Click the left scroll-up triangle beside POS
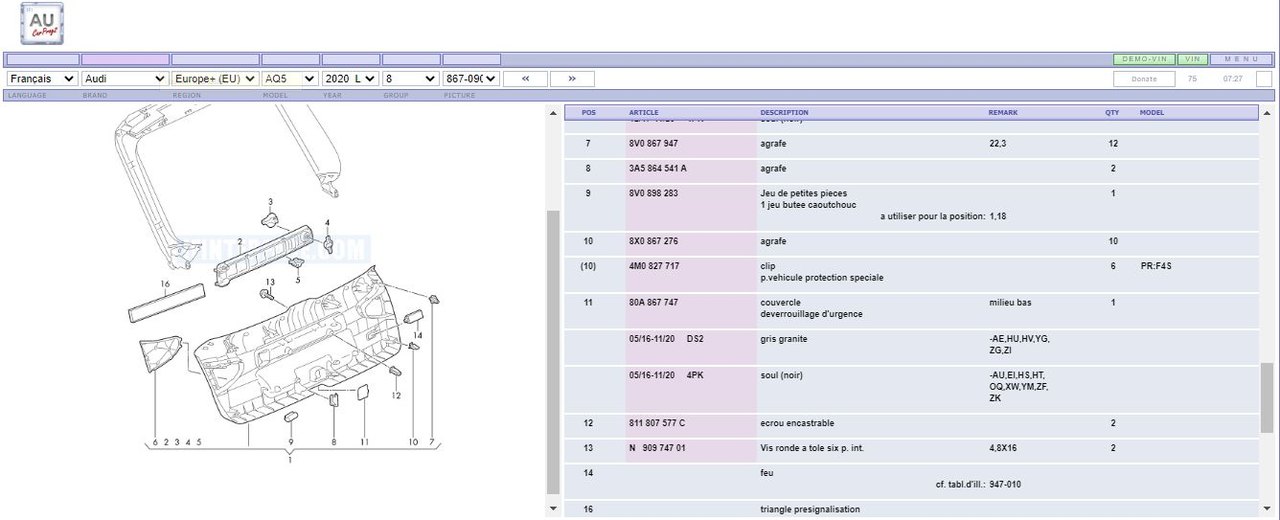 coord(553,113)
